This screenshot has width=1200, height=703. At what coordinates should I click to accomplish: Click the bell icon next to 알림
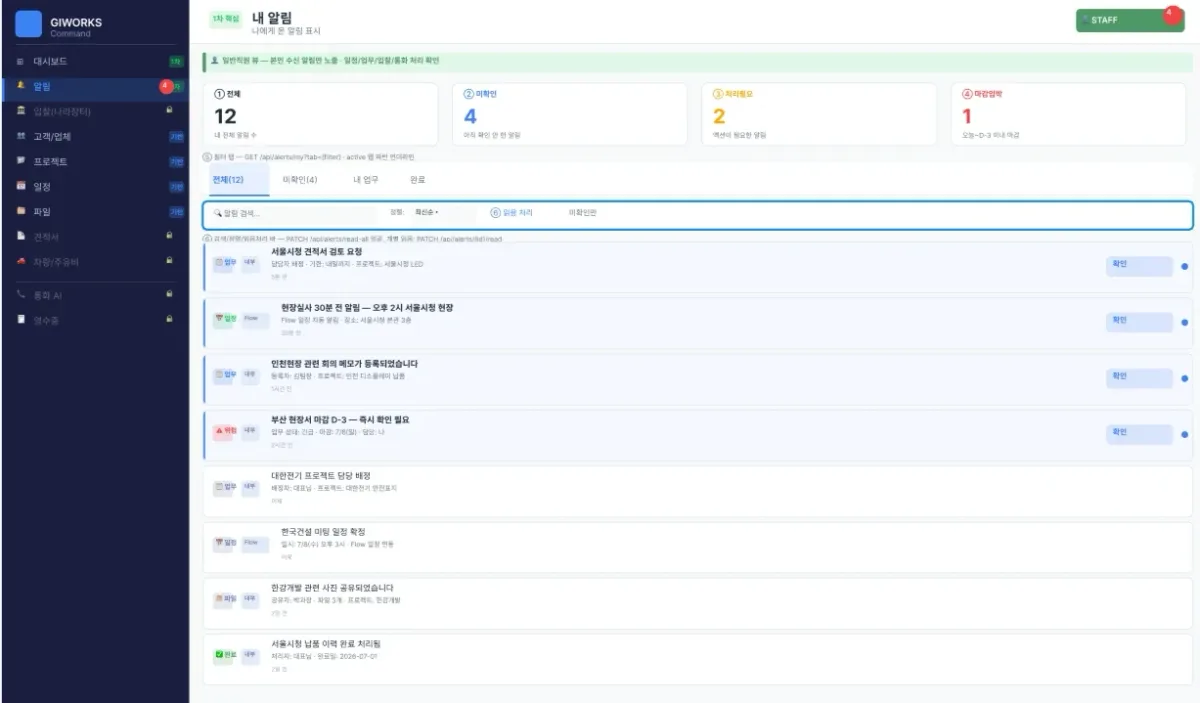(21, 86)
